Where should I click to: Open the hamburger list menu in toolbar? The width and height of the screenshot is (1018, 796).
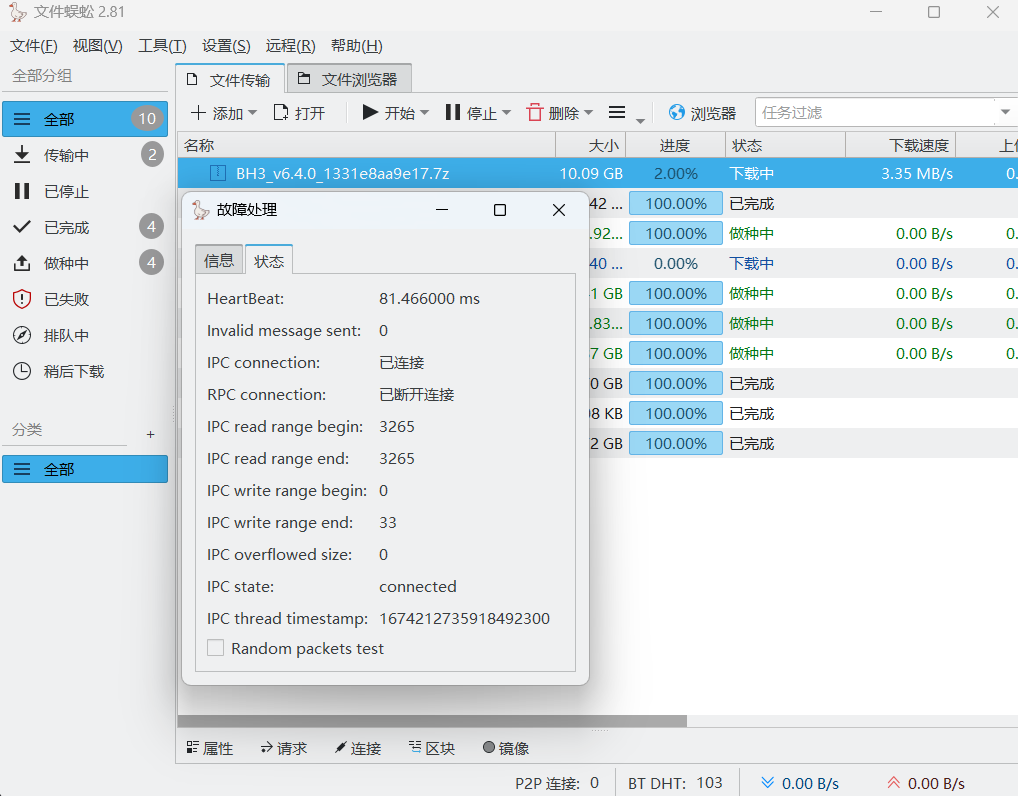[x=617, y=113]
